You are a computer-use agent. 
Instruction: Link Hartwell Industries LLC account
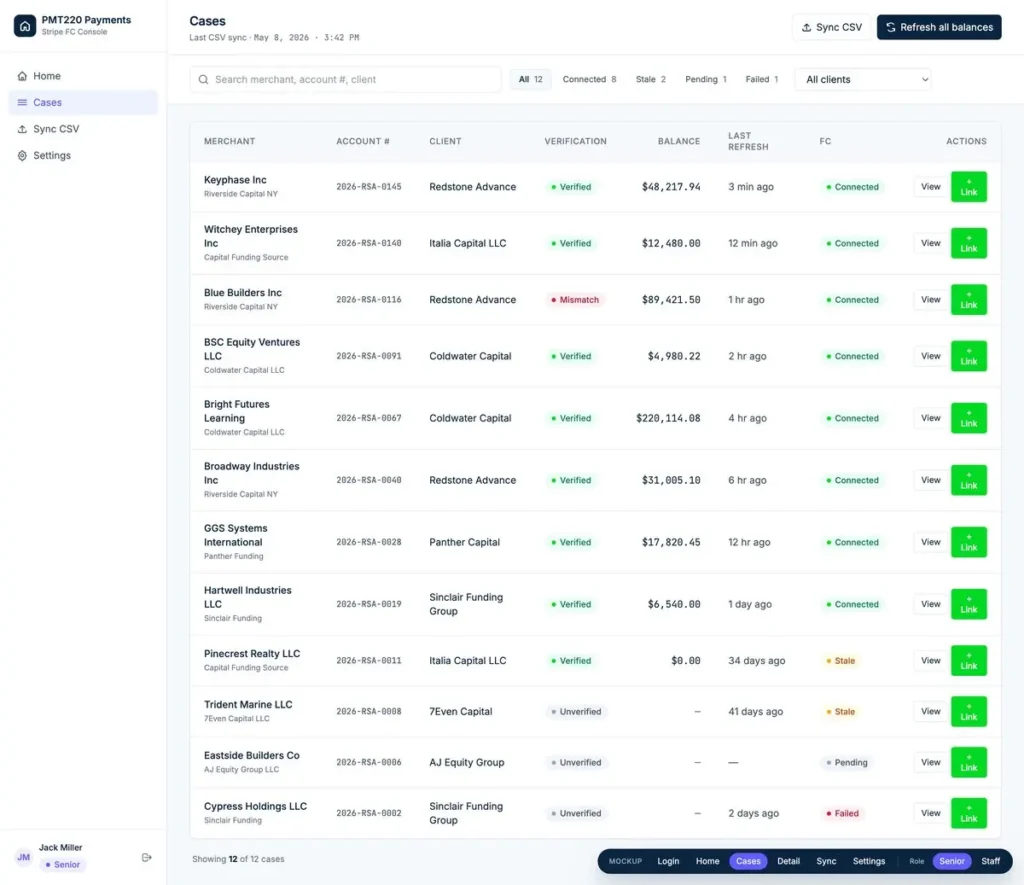click(968, 604)
